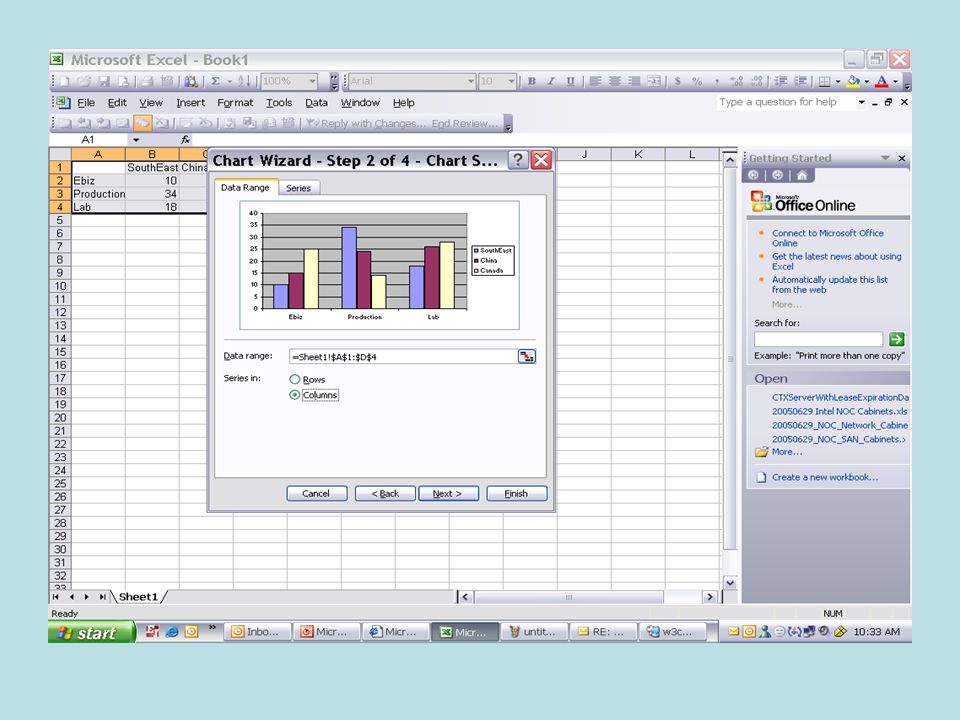
Task: Open the Name Box dropdown arrow
Action: click(x=136, y=140)
